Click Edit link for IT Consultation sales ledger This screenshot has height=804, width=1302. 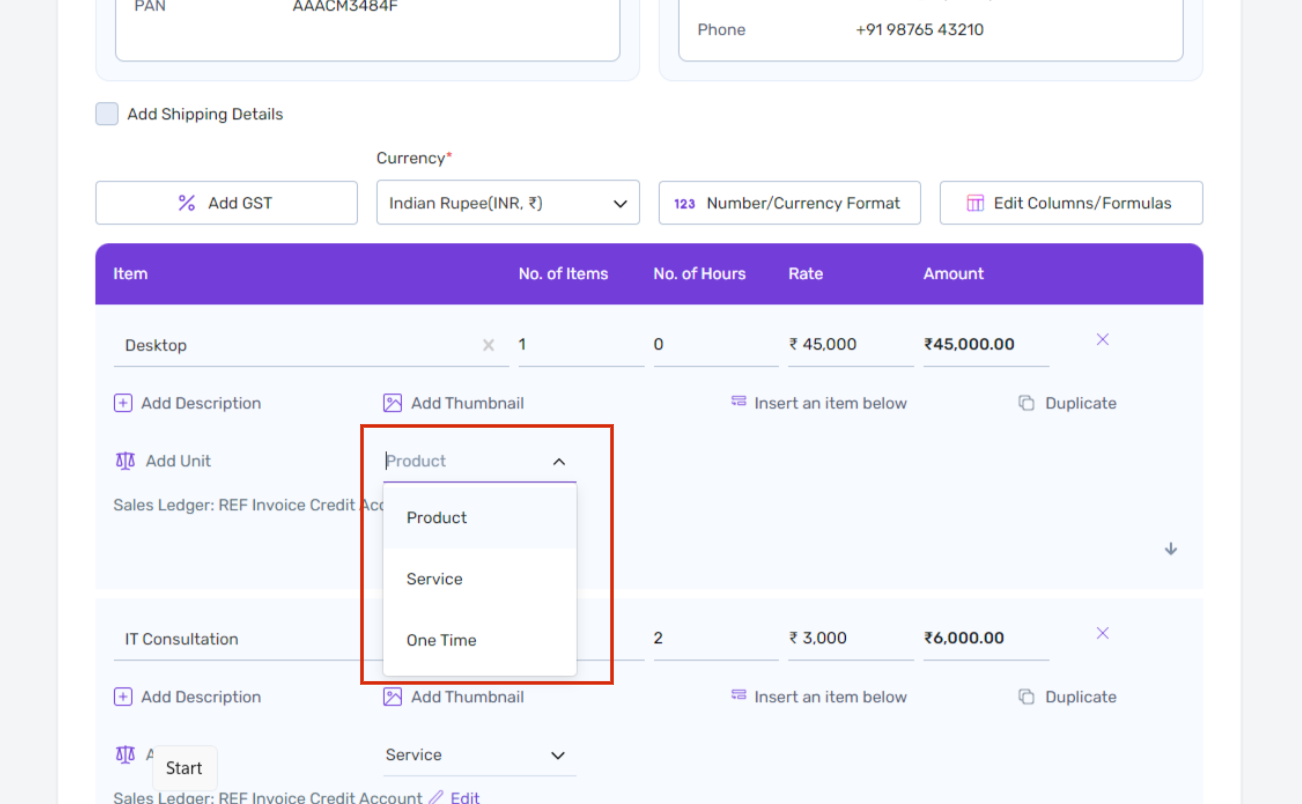[465, 798]
